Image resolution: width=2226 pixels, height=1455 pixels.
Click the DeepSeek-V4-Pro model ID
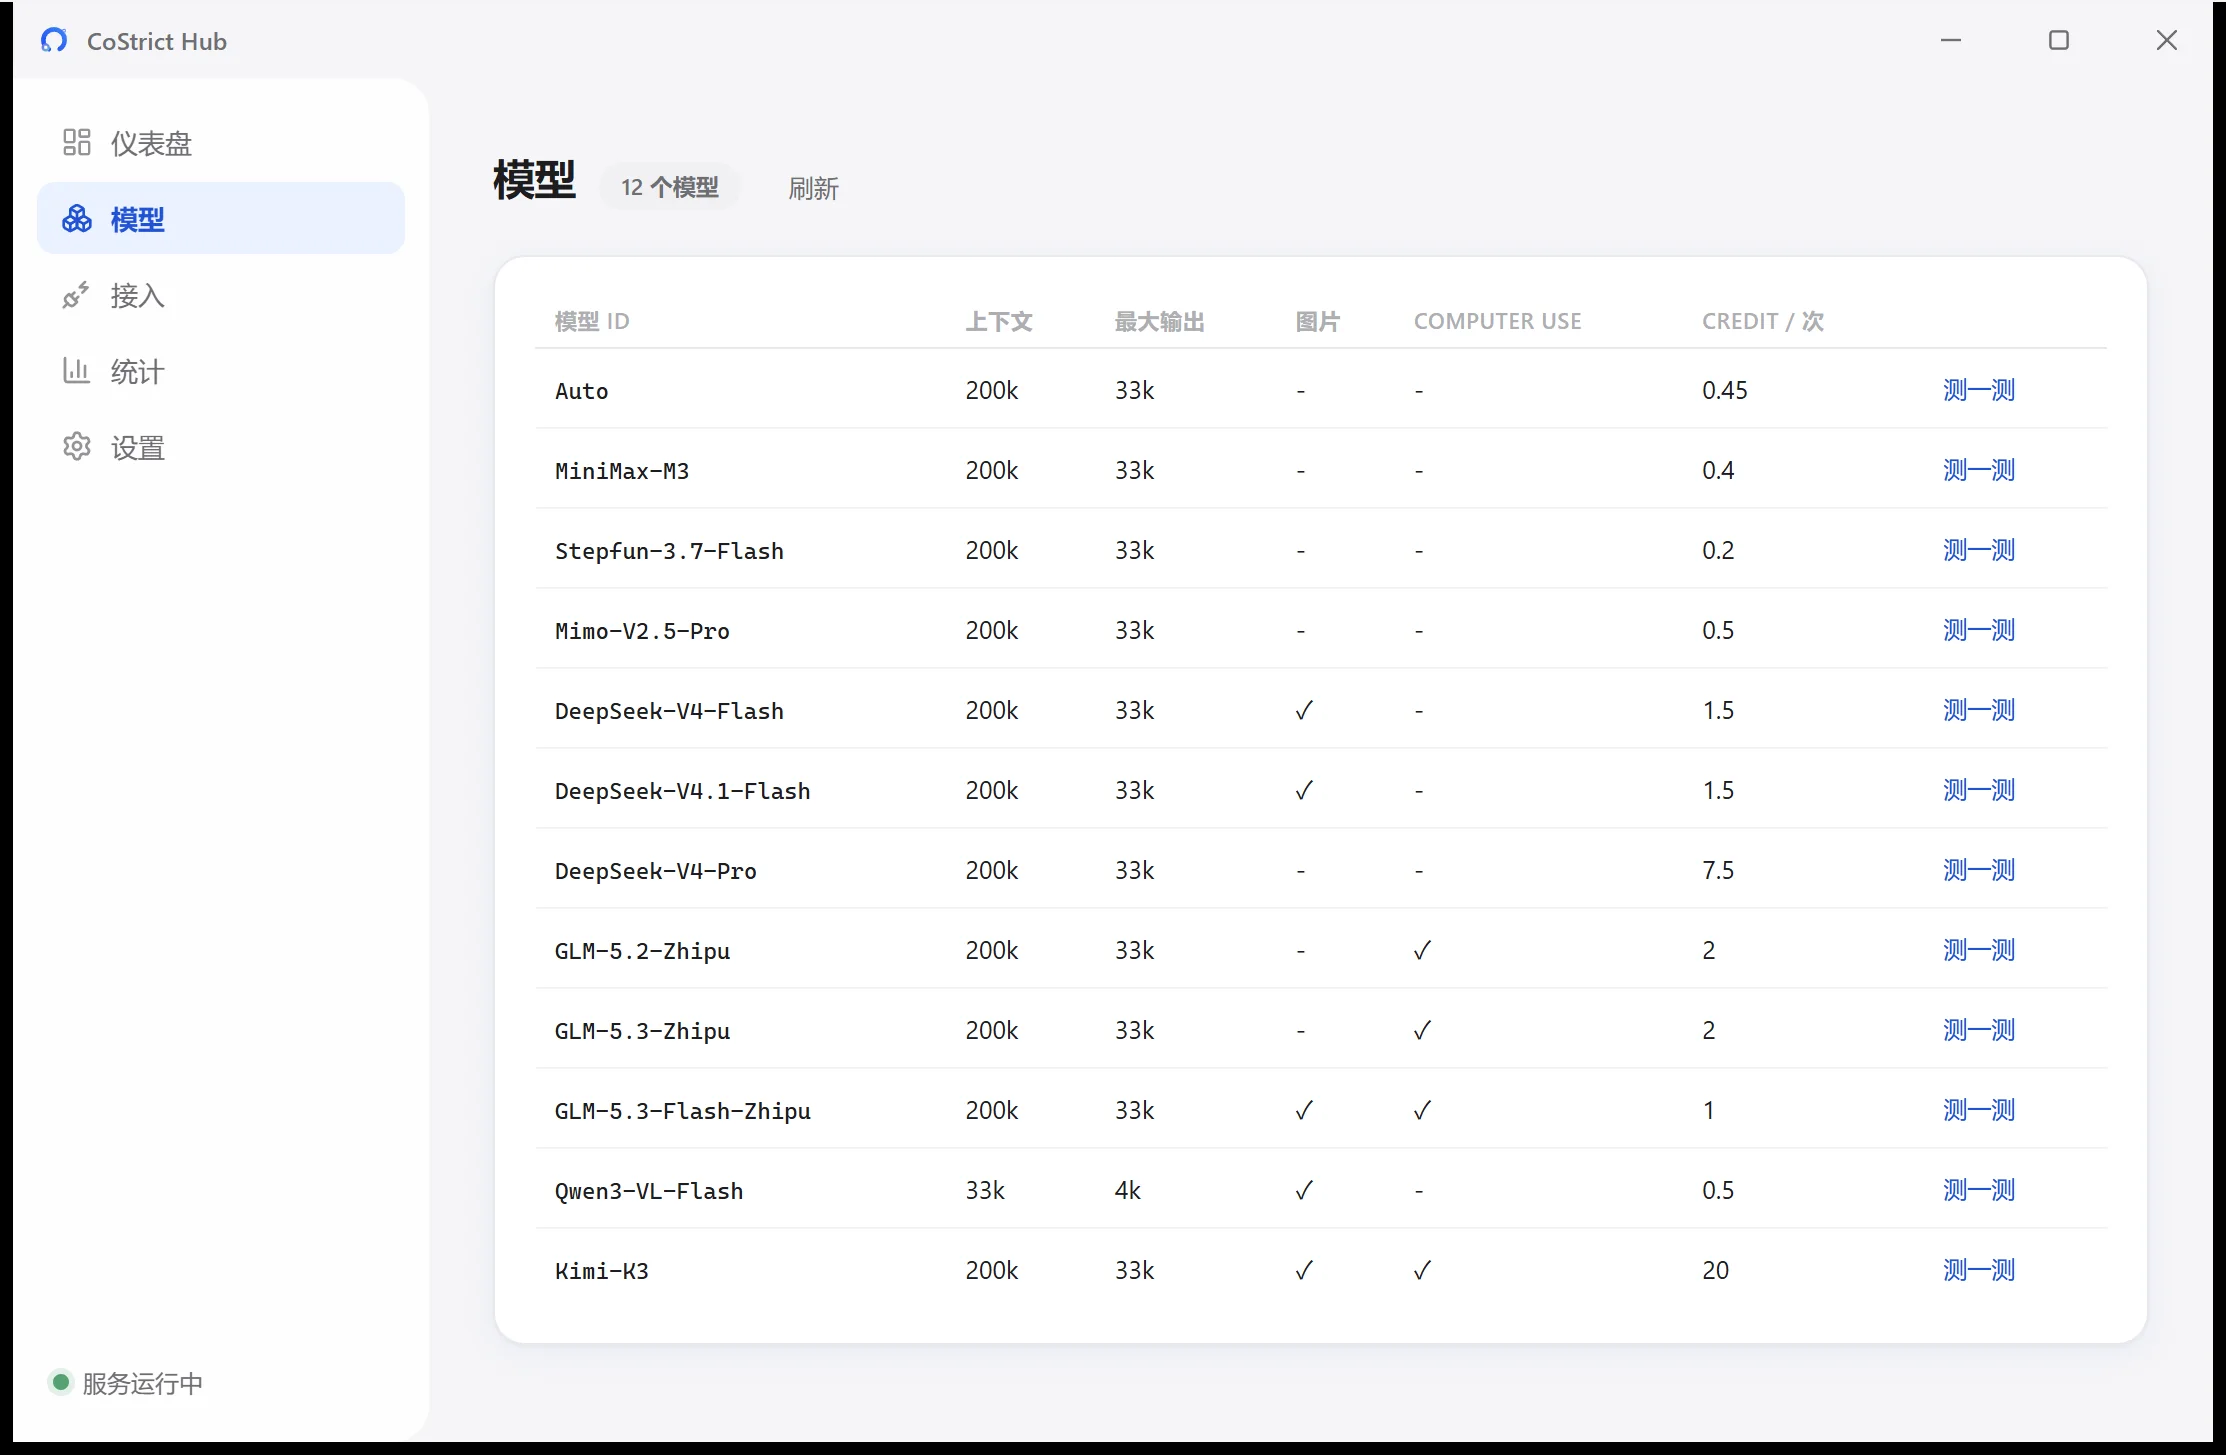pyautogui.click(x=656, y=871)
